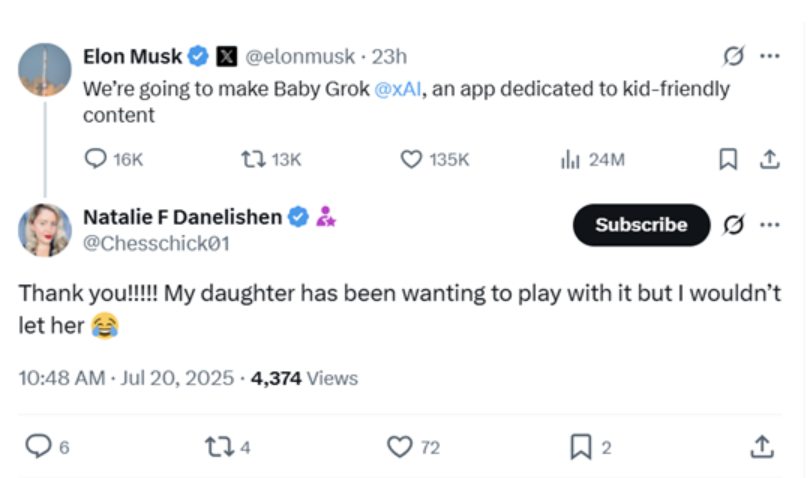
Task: Open more options on Elon Musk's post
Action: (770, 56)
